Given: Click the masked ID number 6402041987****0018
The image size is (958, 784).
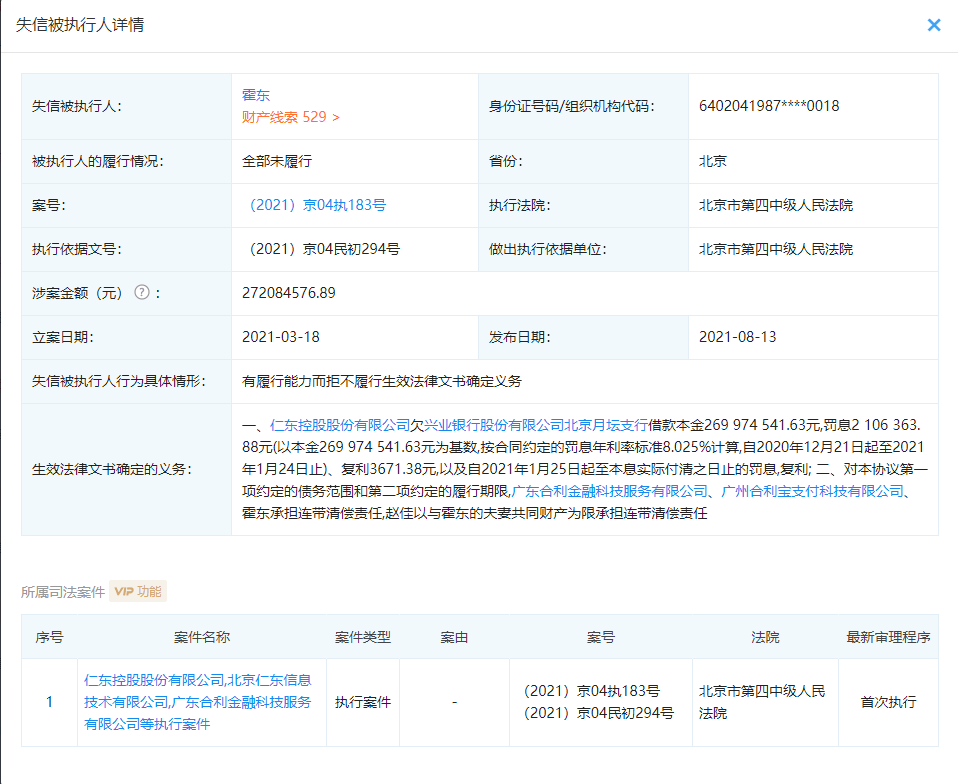Looking at the screenshot, I should (769, 106).
